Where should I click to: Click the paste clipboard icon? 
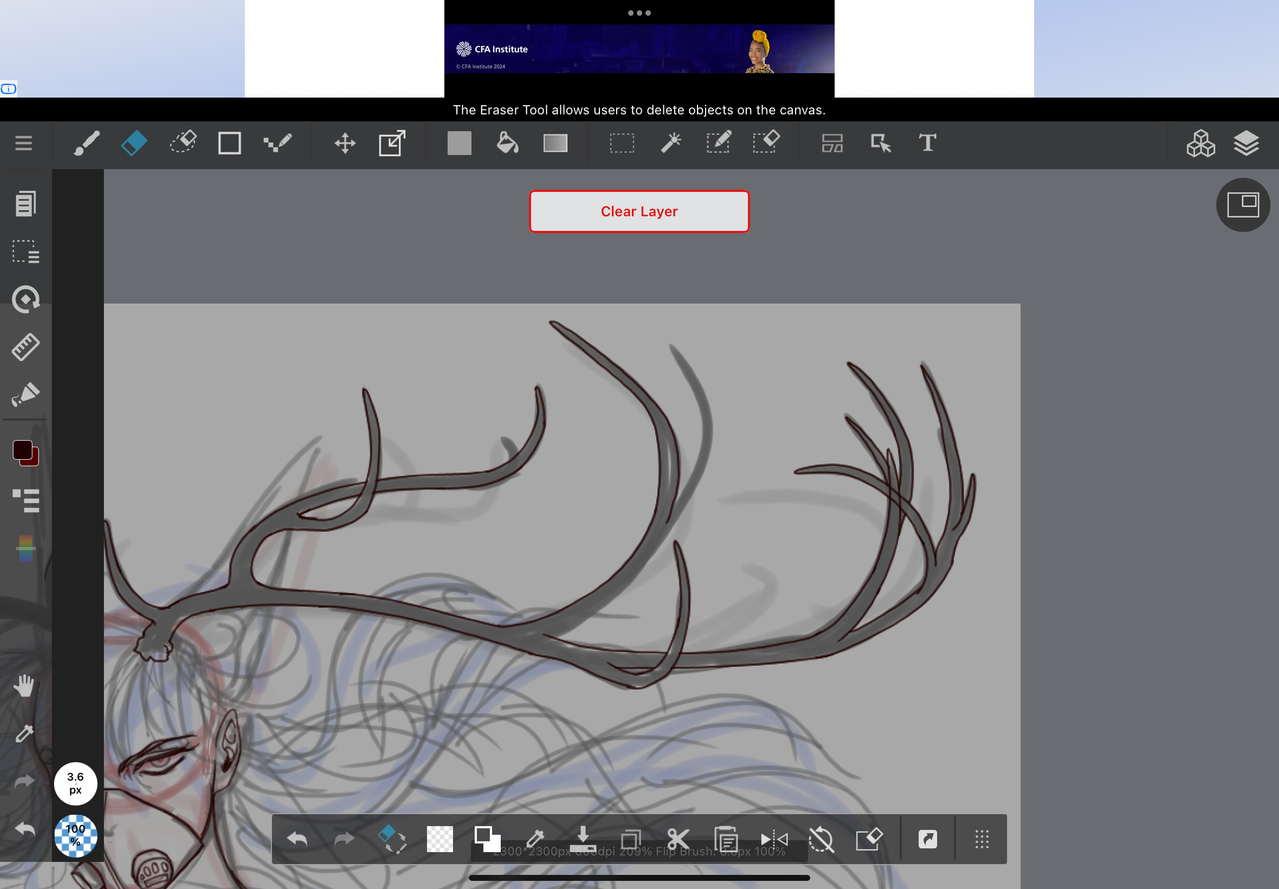[726, 839]
